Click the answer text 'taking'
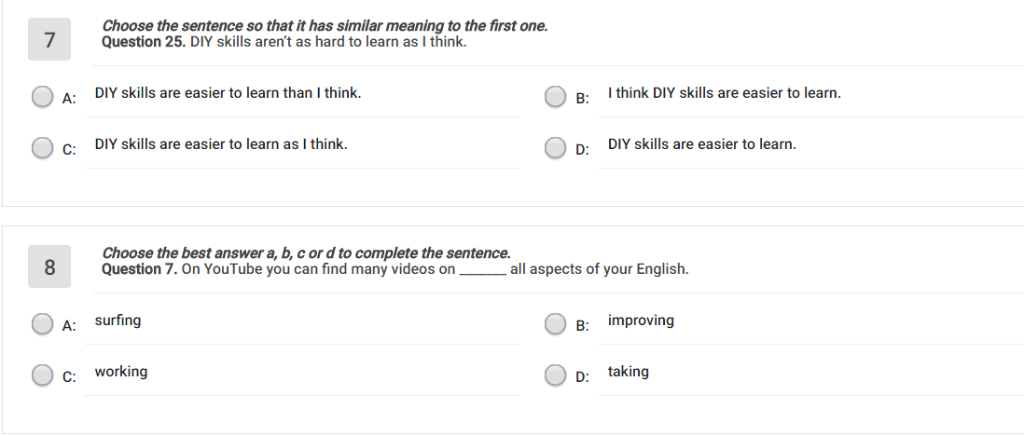 [628, 371]
